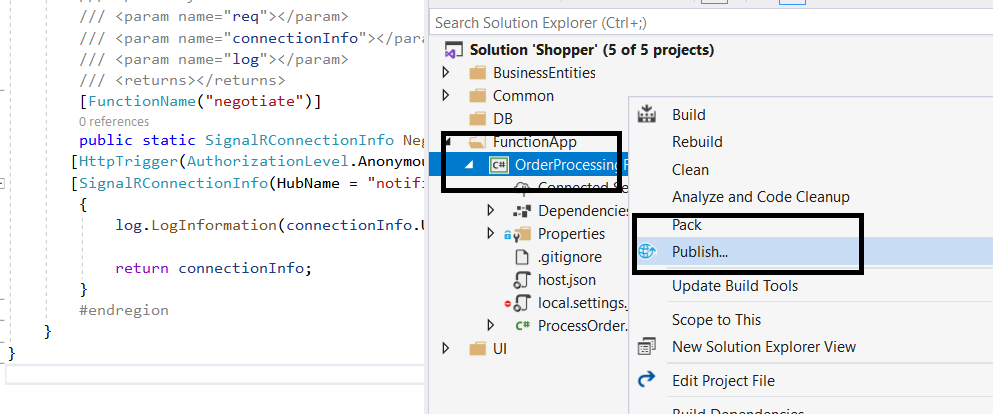Click the .gitignore file icon

click(521, 257)
